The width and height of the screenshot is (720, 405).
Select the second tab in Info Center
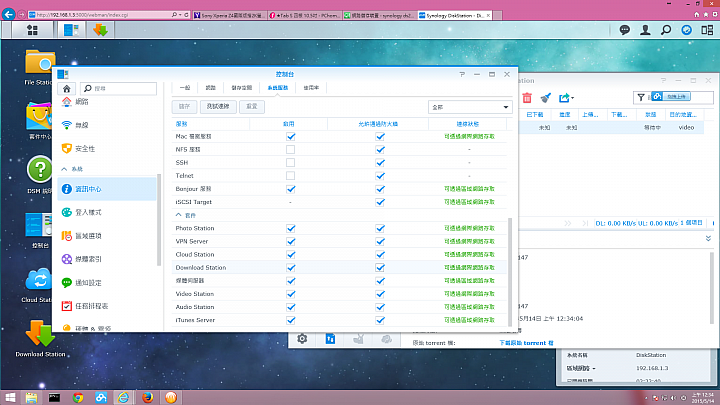click(210, 88)
